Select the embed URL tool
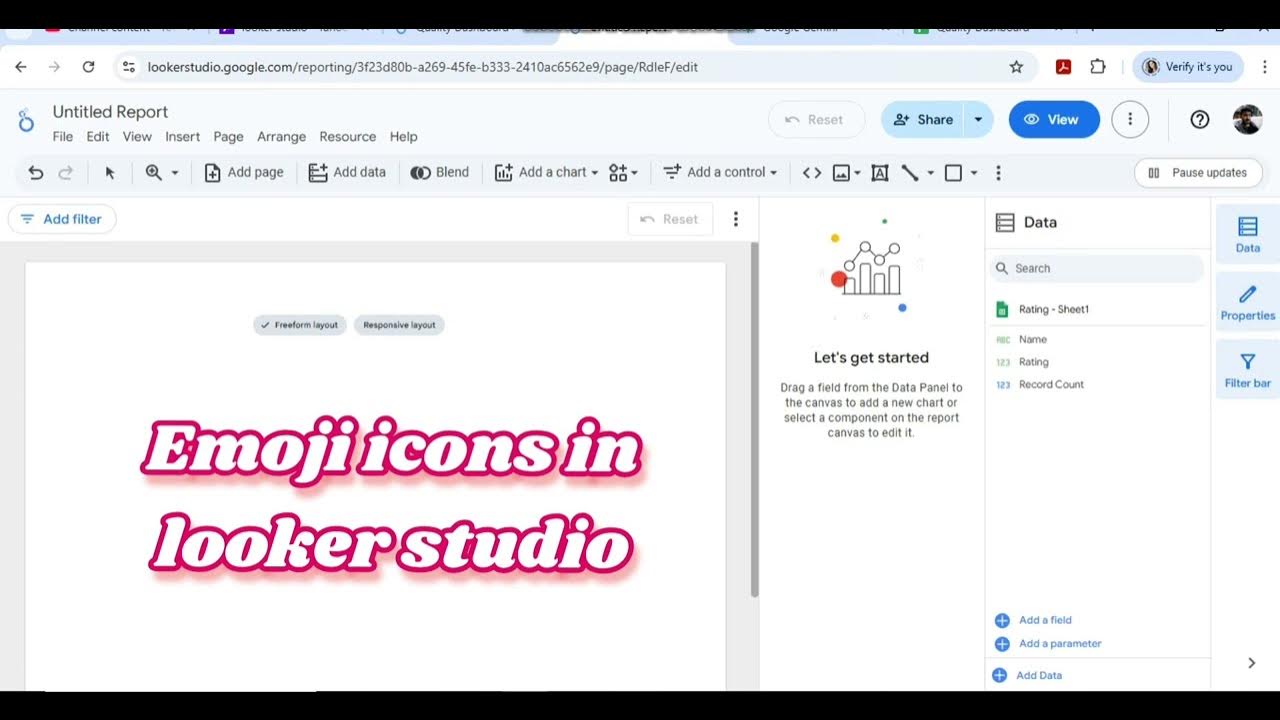The height and width of the screenshot is (720, 1280). [811, 172]
